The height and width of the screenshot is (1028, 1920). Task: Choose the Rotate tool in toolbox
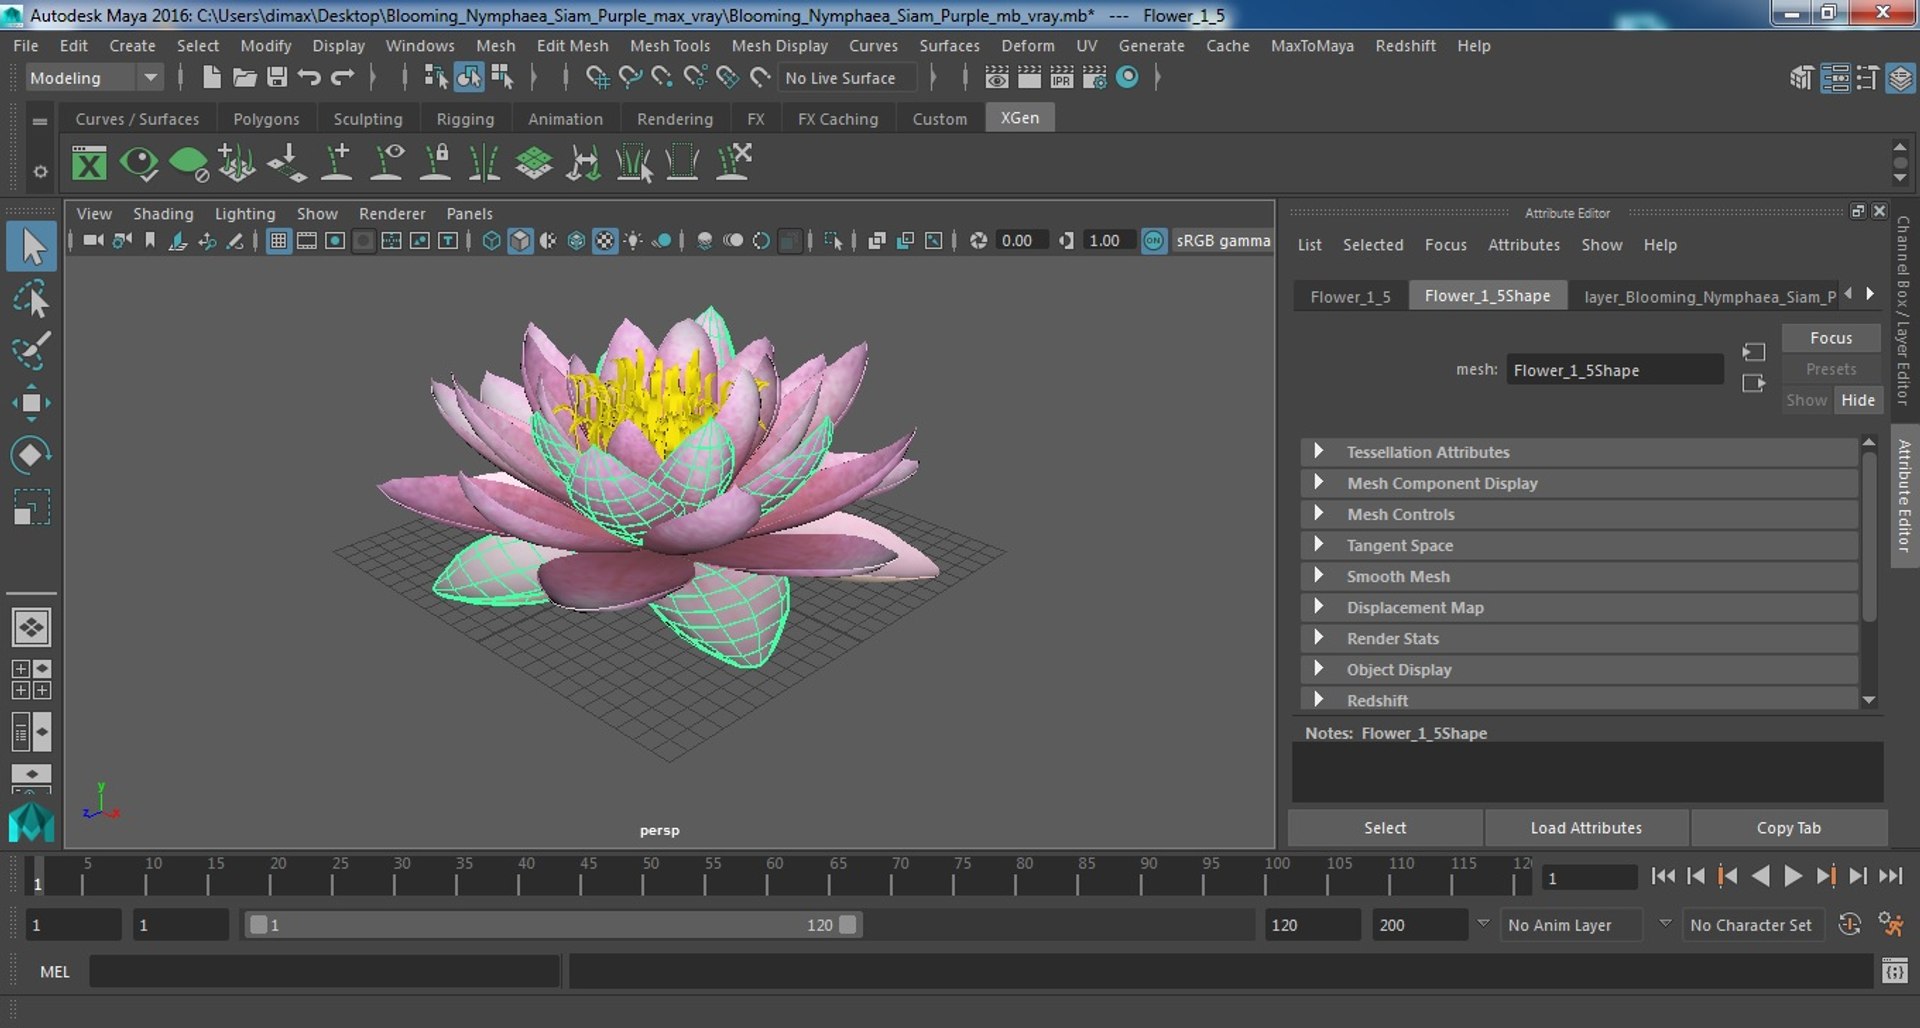point(31,455)
